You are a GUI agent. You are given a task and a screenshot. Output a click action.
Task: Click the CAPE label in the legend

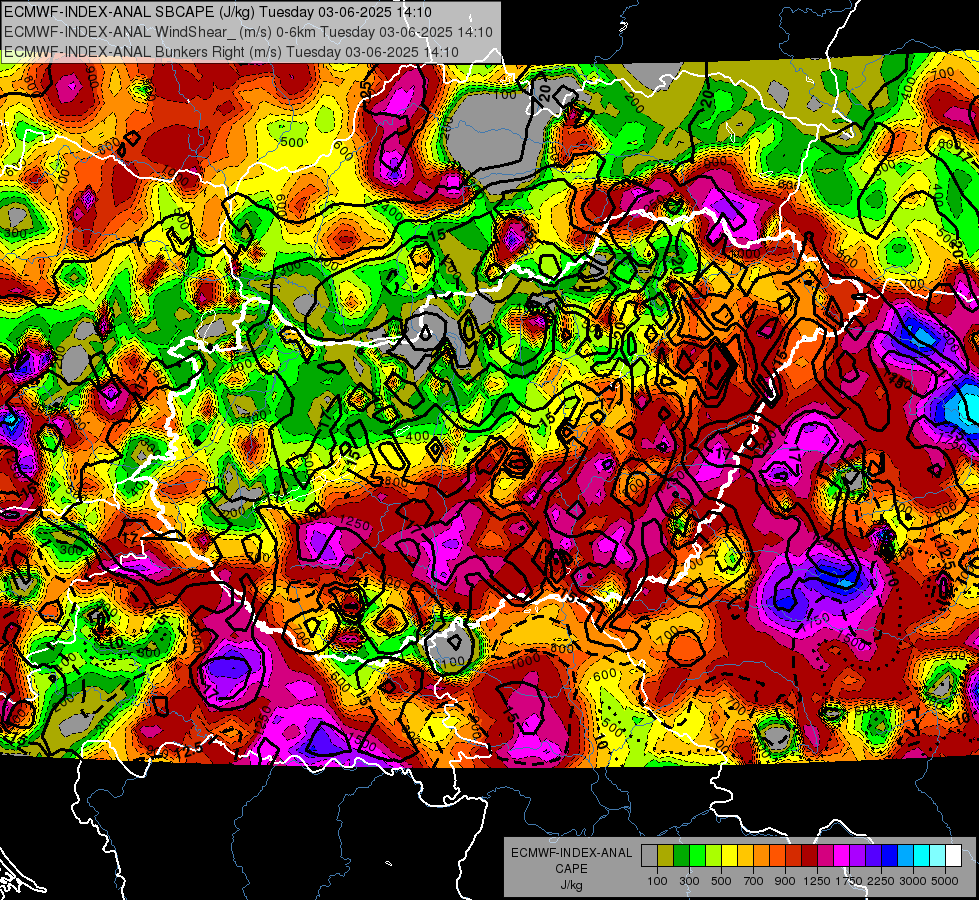[x=571, y=869]
